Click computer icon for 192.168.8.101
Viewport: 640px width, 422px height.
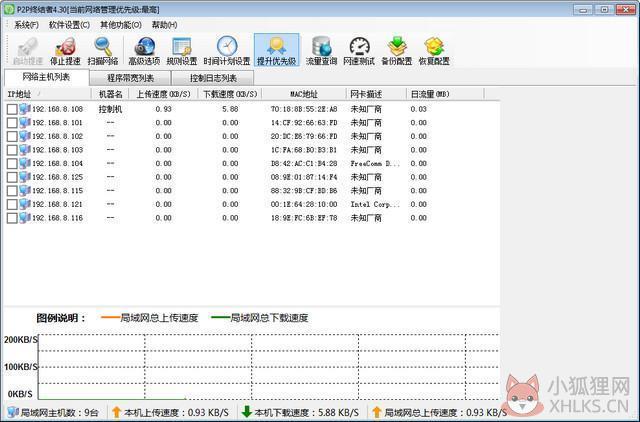coord(25,122)
